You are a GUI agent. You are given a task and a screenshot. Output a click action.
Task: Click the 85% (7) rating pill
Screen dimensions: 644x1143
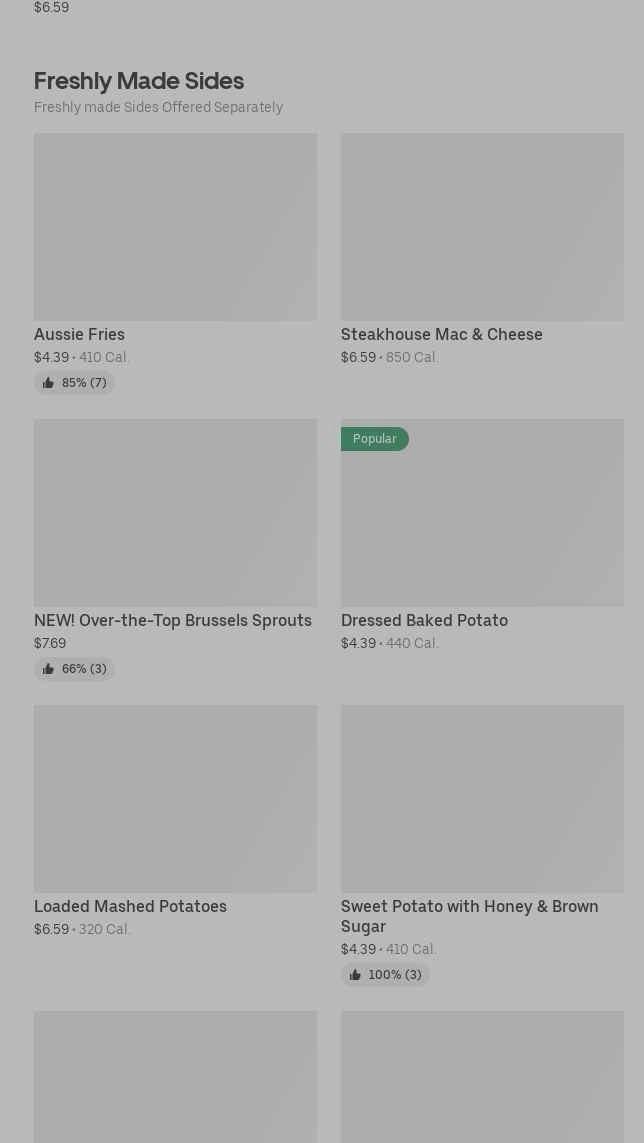(74, 383)
